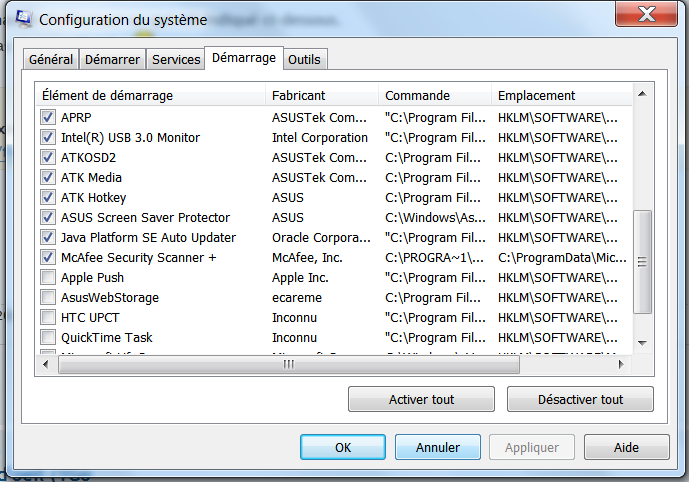This screenshot has width=689, height=482.
Task: Open the Outils tab
Action: click(x=305, y=59)
